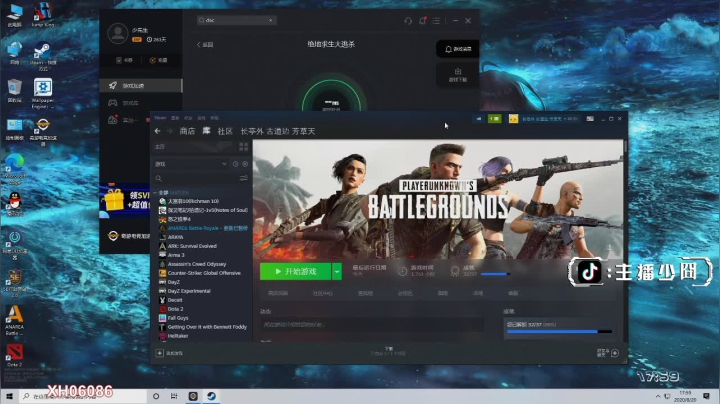Image resolution: width=720 pixels, height=404 pixels.
Task: Open the profile tab 长亭外 古道边 芳草天
Action: pos(278,131)
